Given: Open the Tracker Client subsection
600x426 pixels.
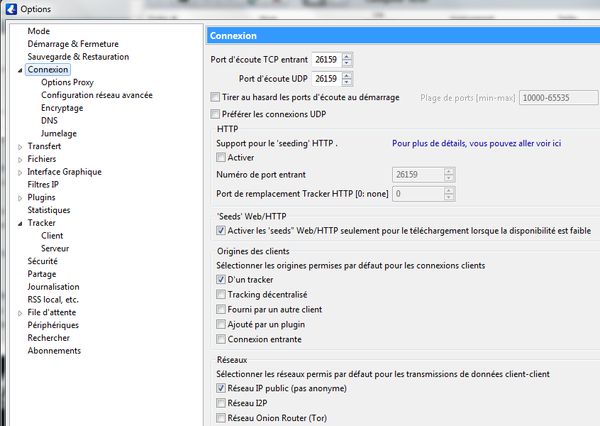Looking at the screenshot, I should 52,236.
